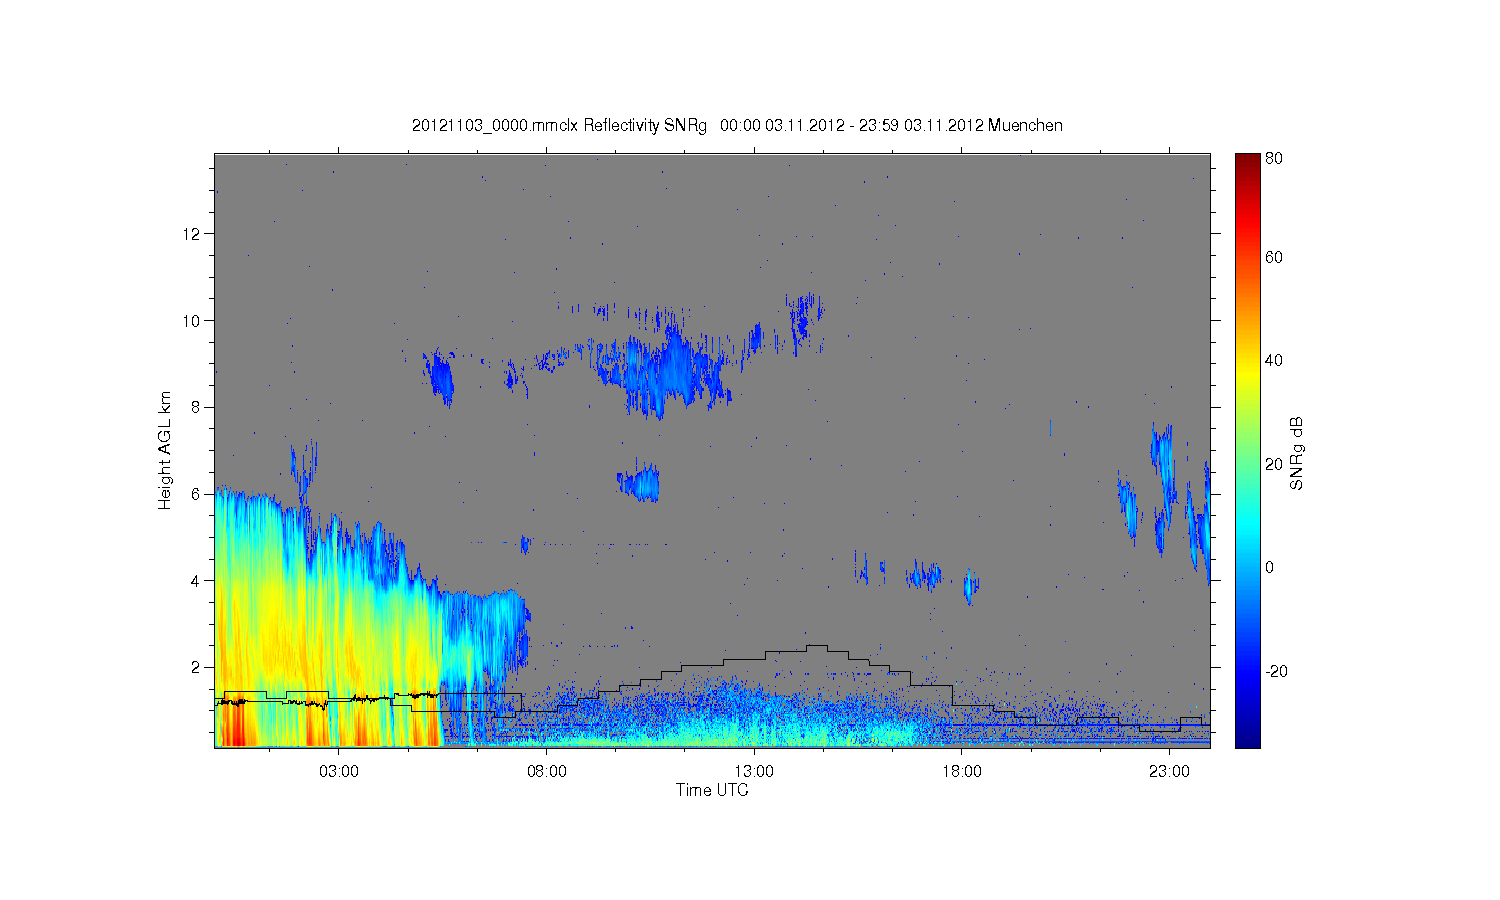The image size is (1500, 900).
Task: Click the 'Time UTC' x-axis label
Action: pyautogui.click(x=712, y=790)
